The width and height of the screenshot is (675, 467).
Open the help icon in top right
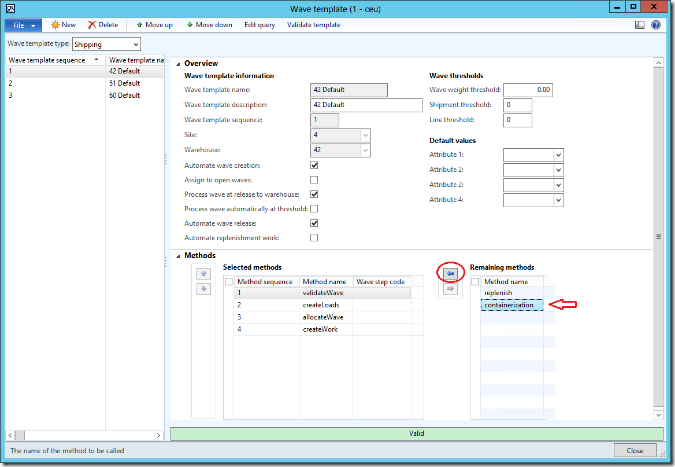pyautogui.click(x=656, y=24)
